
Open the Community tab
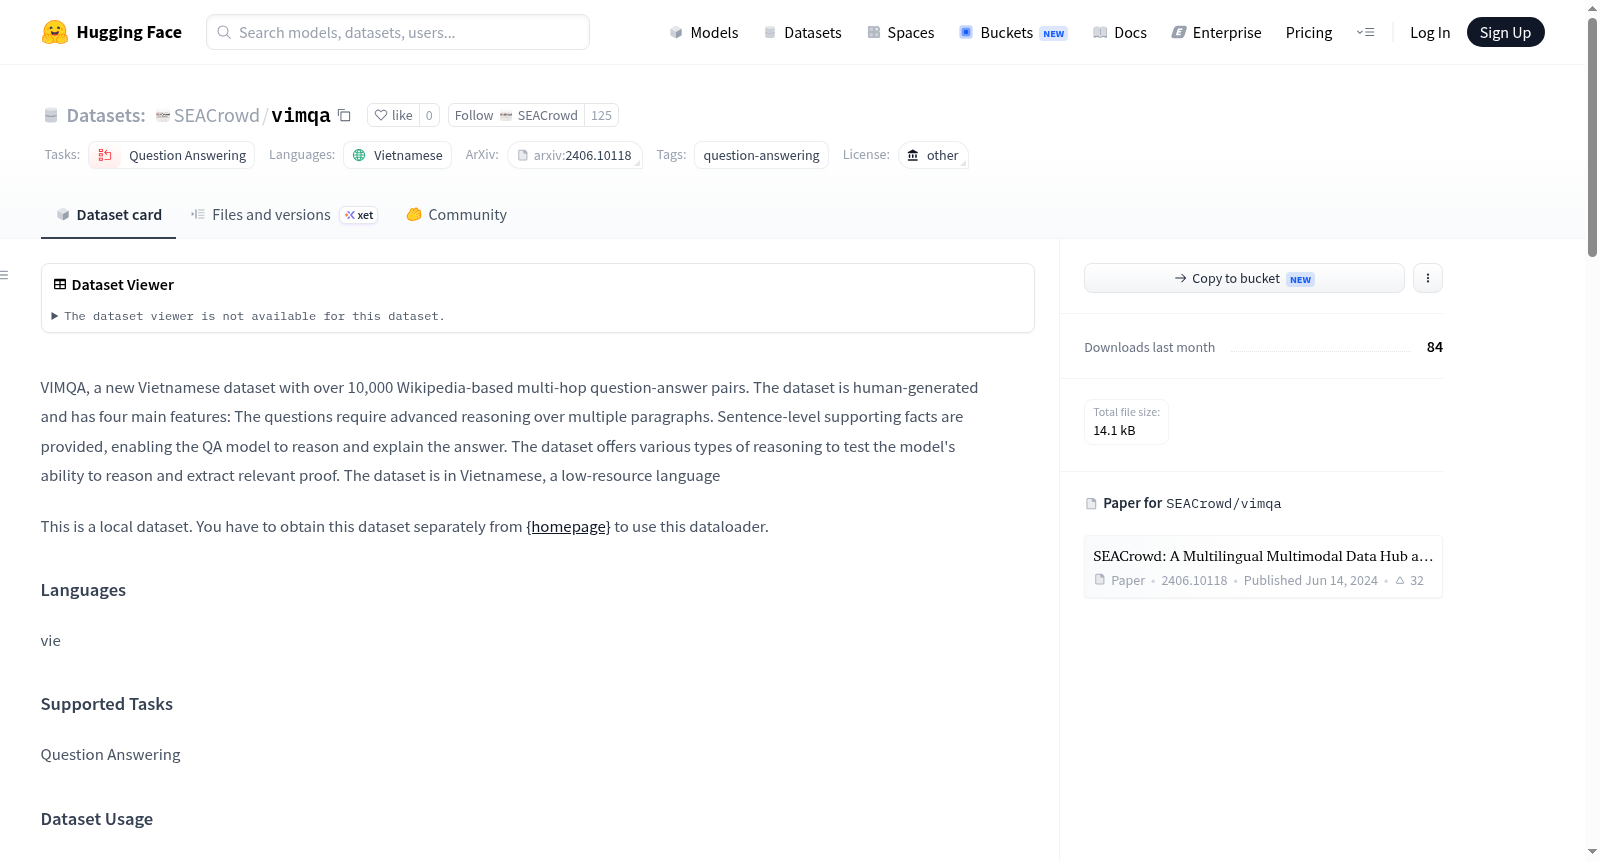(x=456, y=215)
